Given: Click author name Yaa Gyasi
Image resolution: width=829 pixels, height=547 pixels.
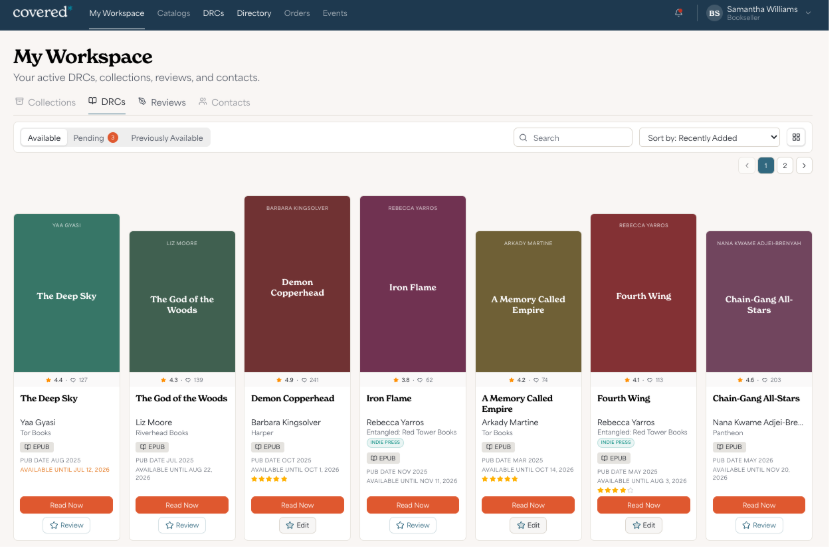Looking at the screenshot, I should 38,422.
